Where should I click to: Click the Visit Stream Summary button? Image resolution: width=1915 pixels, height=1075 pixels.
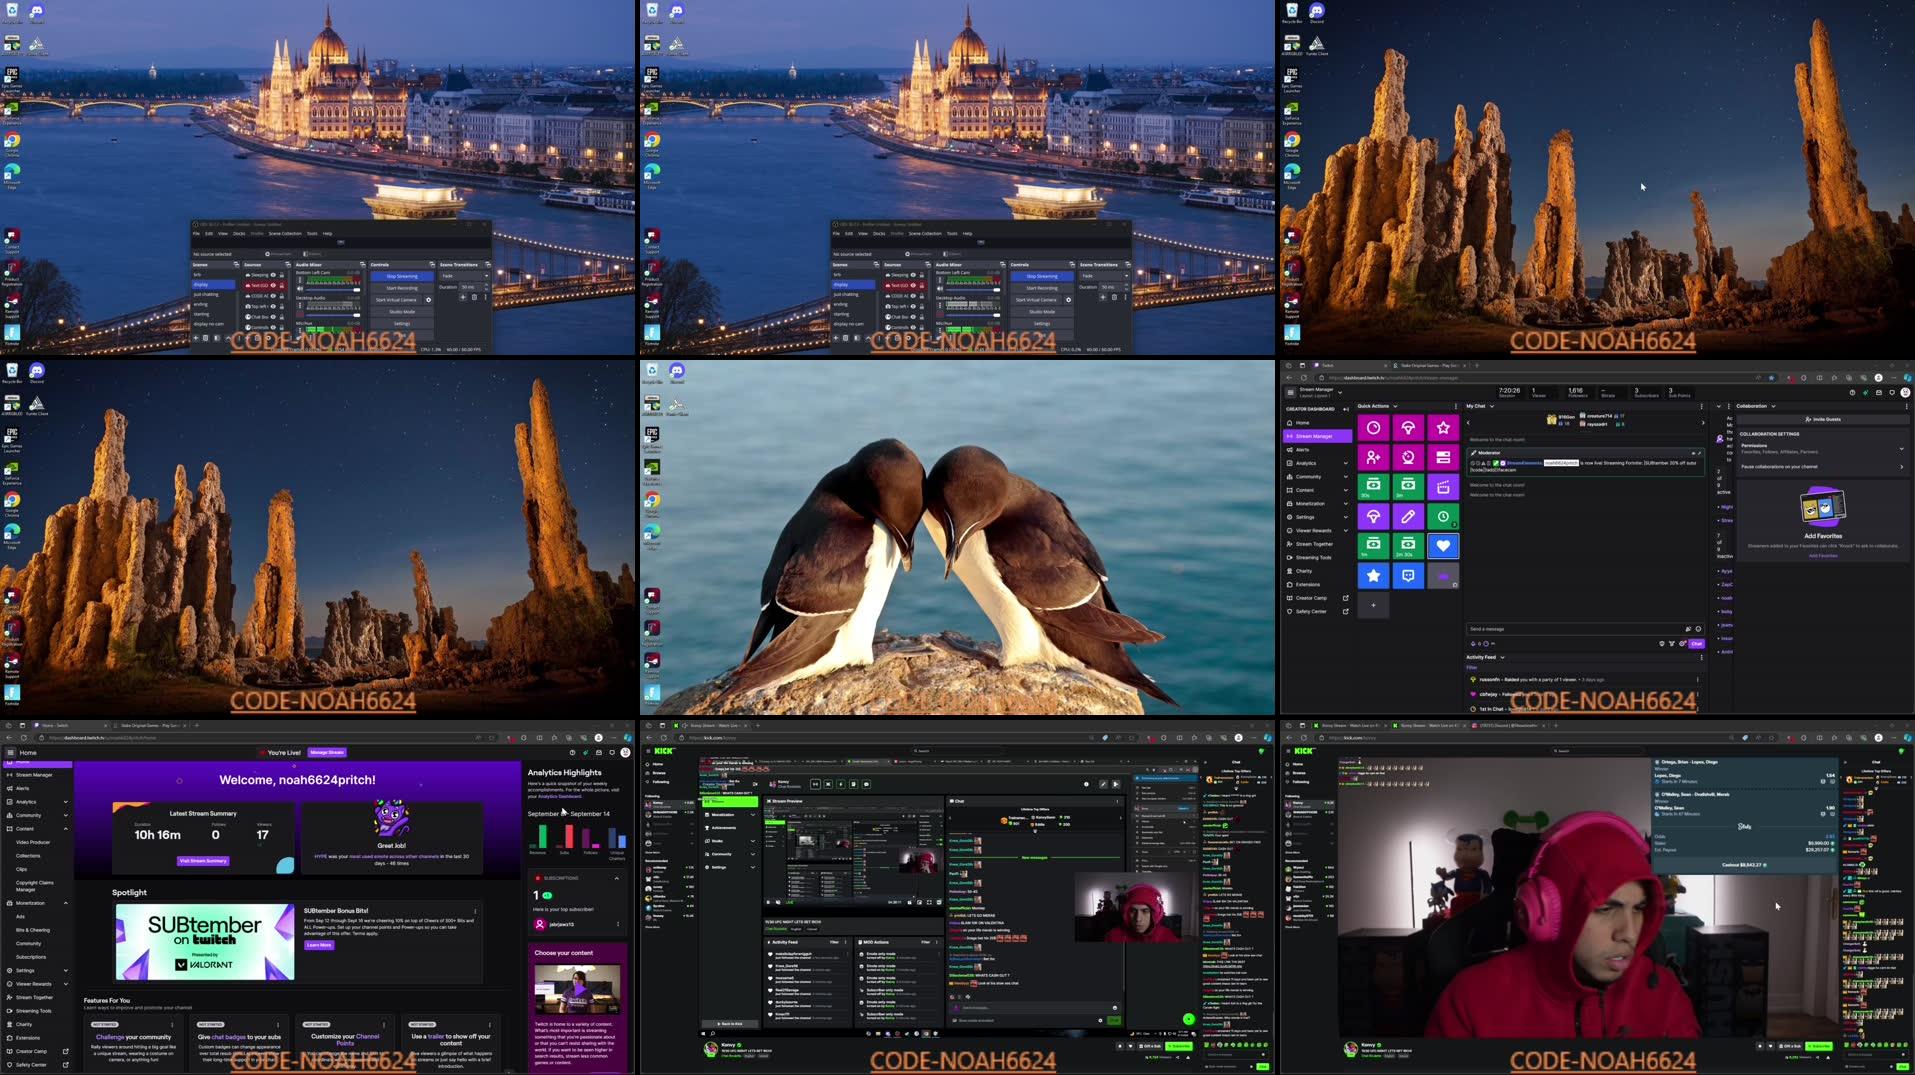[x=203, y=861]
